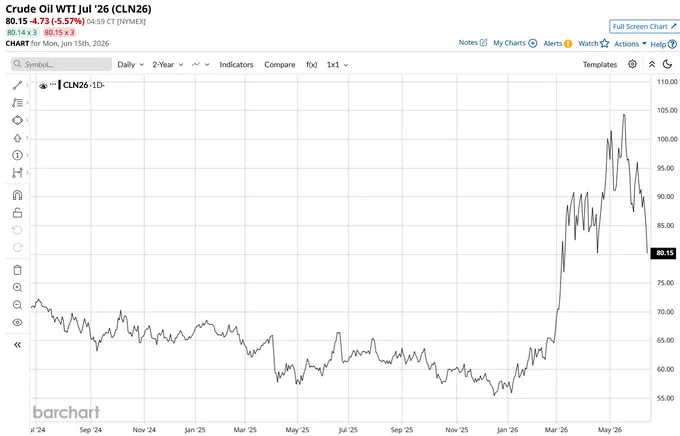Collapse the drawing tools sidebar
Viewport: 680px width, 436px height.
click(x=17, y=345)
